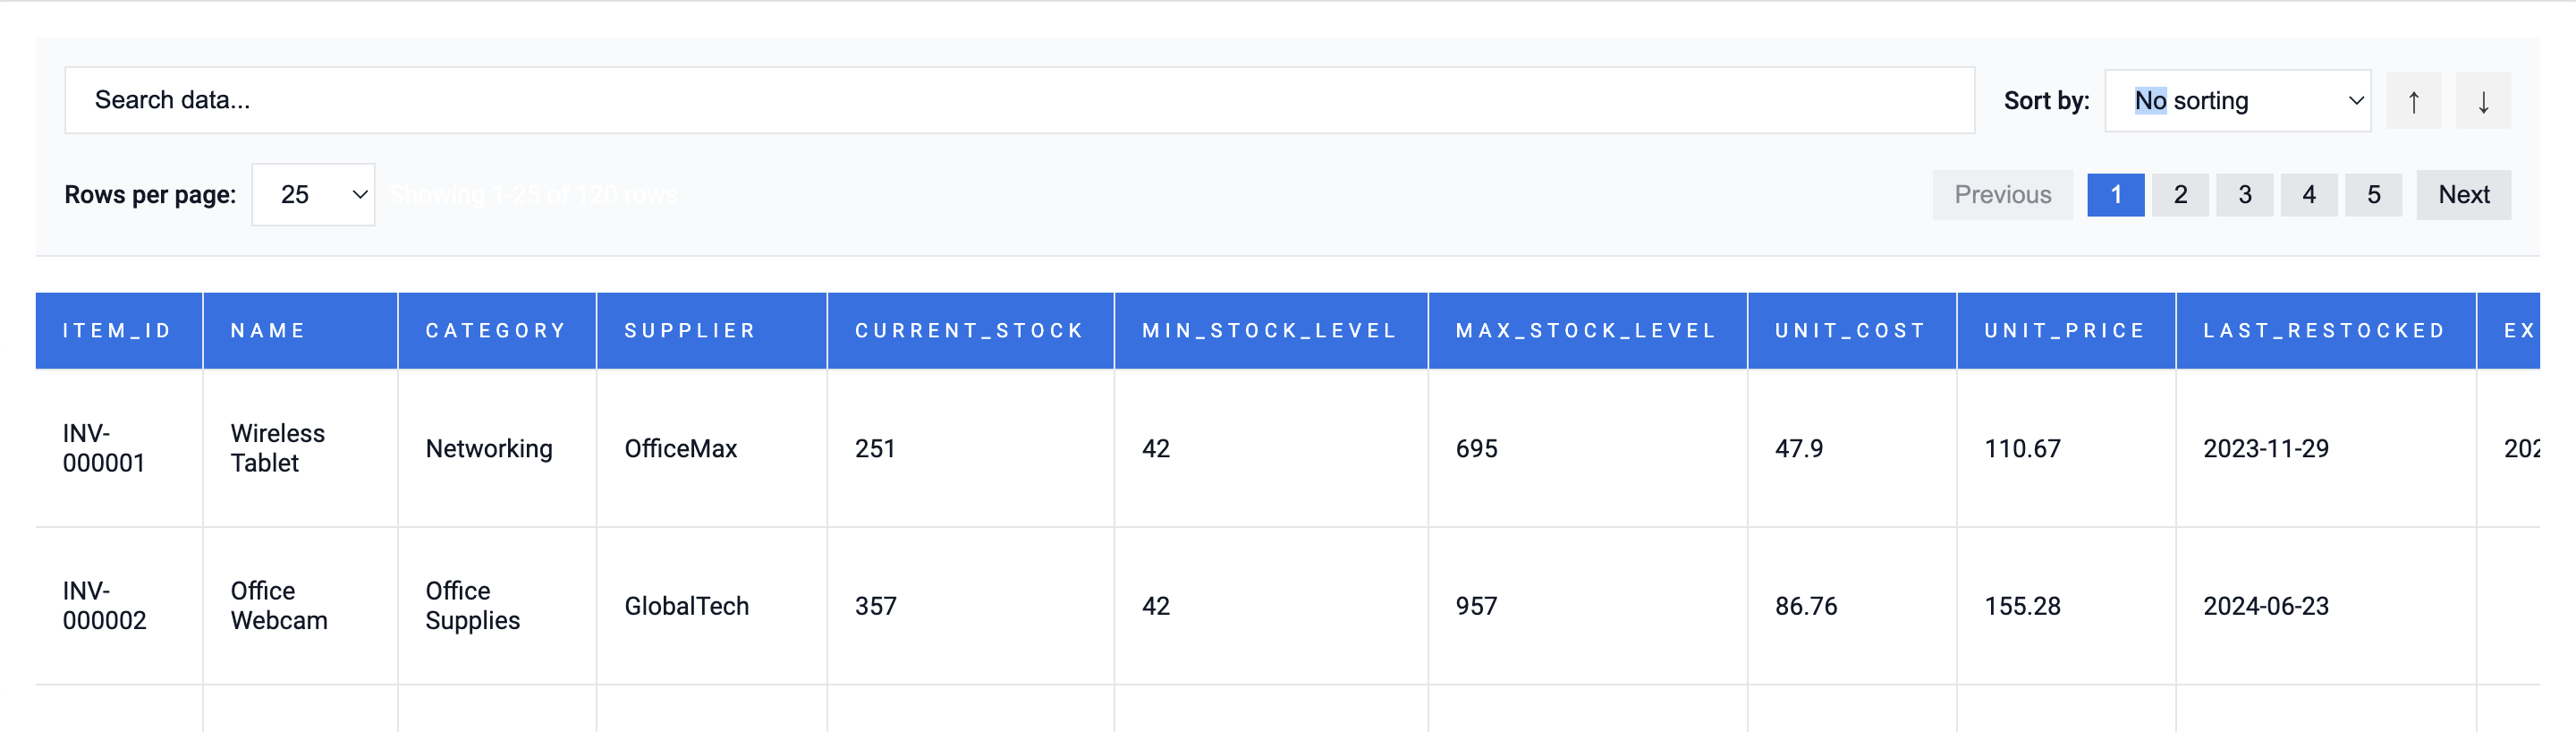The image size is (2576, 732).
Task: Select the CATEGORY column header
Action: pyautogui.click(x=496, y=331)
